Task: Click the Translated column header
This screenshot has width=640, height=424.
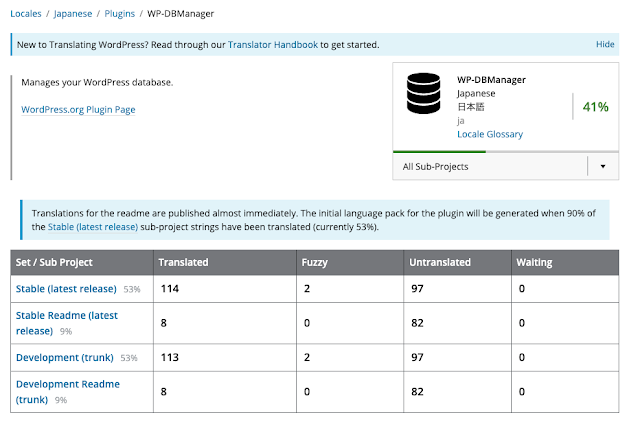Action: 183,262
